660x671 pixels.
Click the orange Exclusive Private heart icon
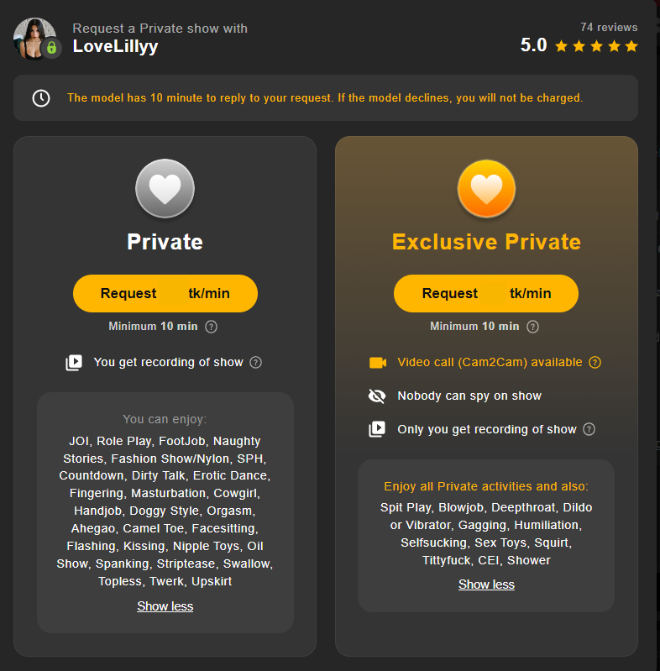click(x=486, y=189)
